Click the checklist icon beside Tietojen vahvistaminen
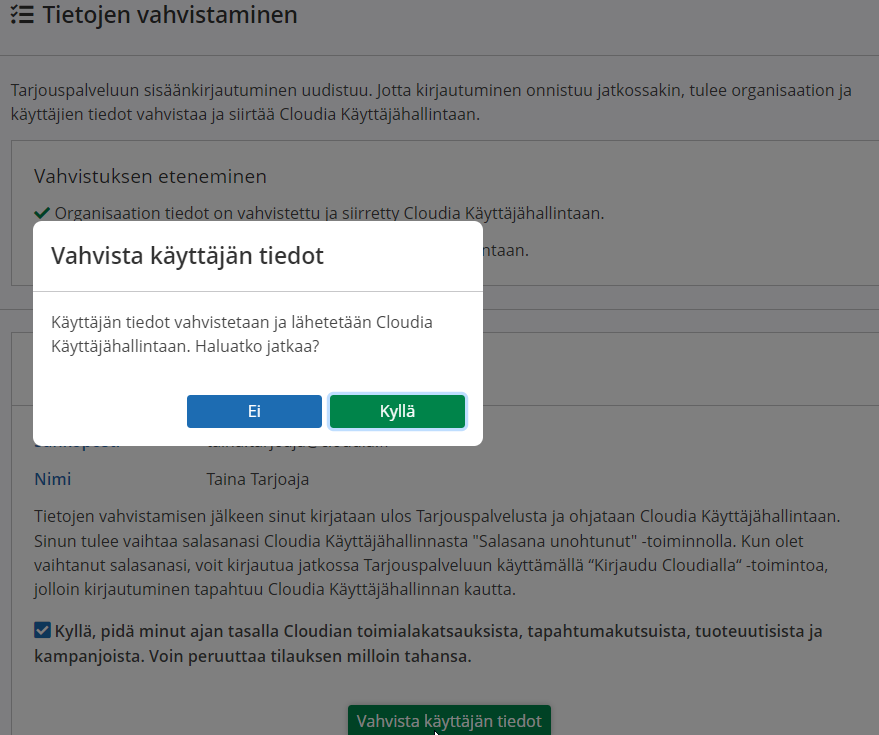 [x=22, y=15]
